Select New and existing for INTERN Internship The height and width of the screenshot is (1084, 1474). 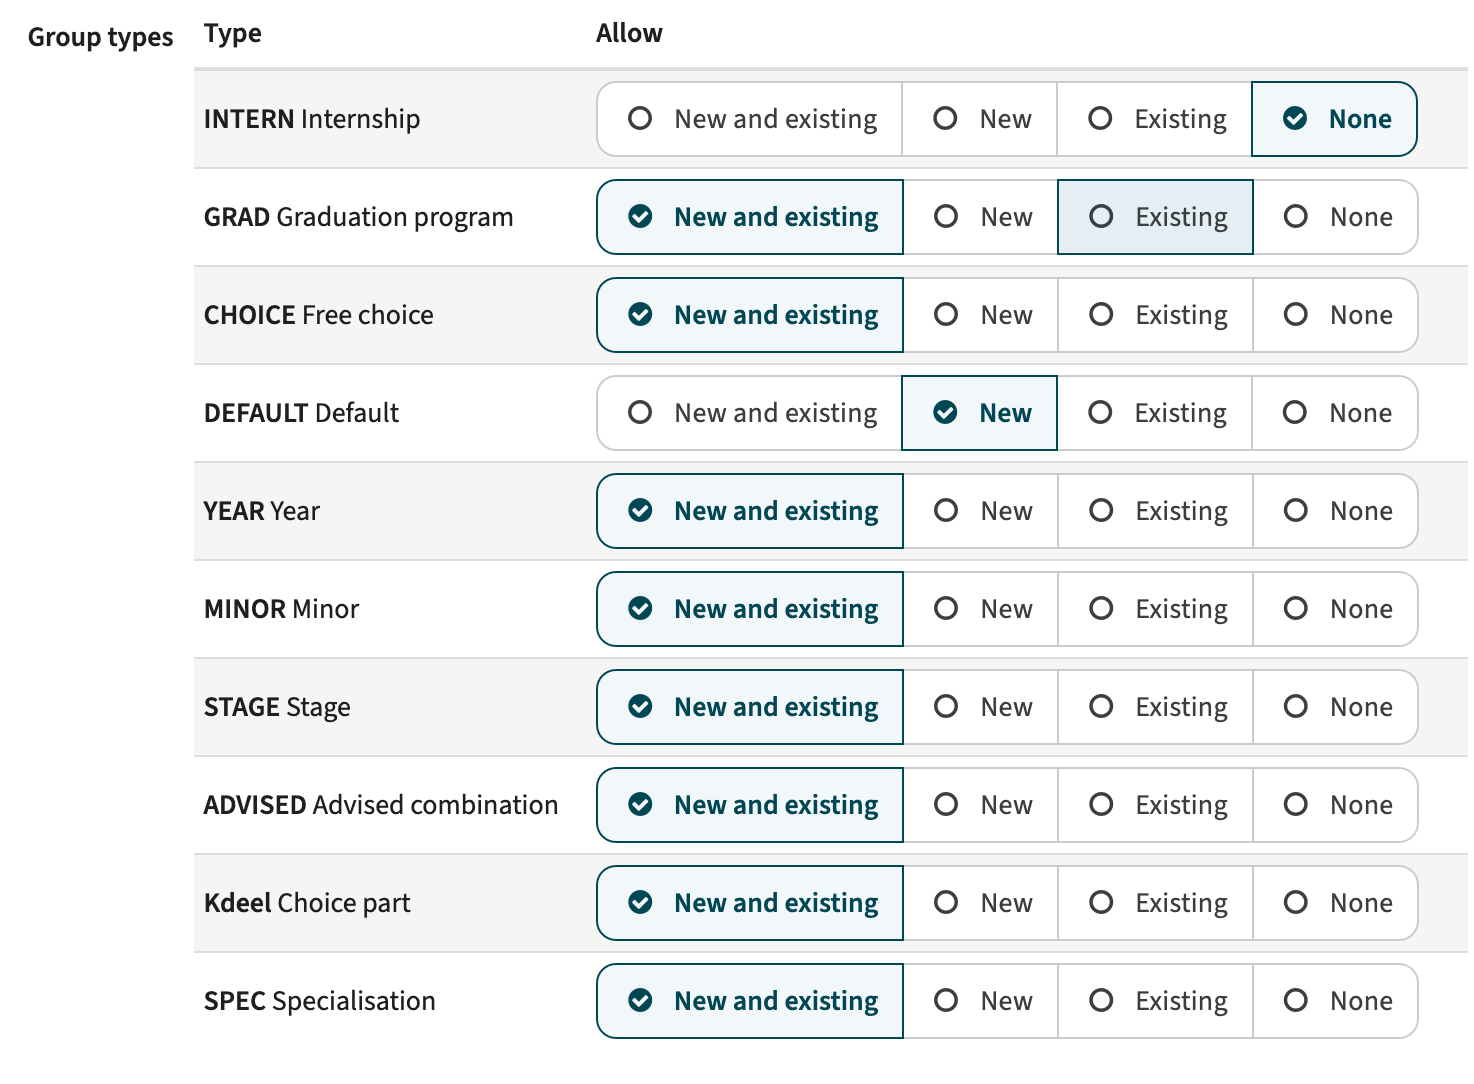[750, 119]
